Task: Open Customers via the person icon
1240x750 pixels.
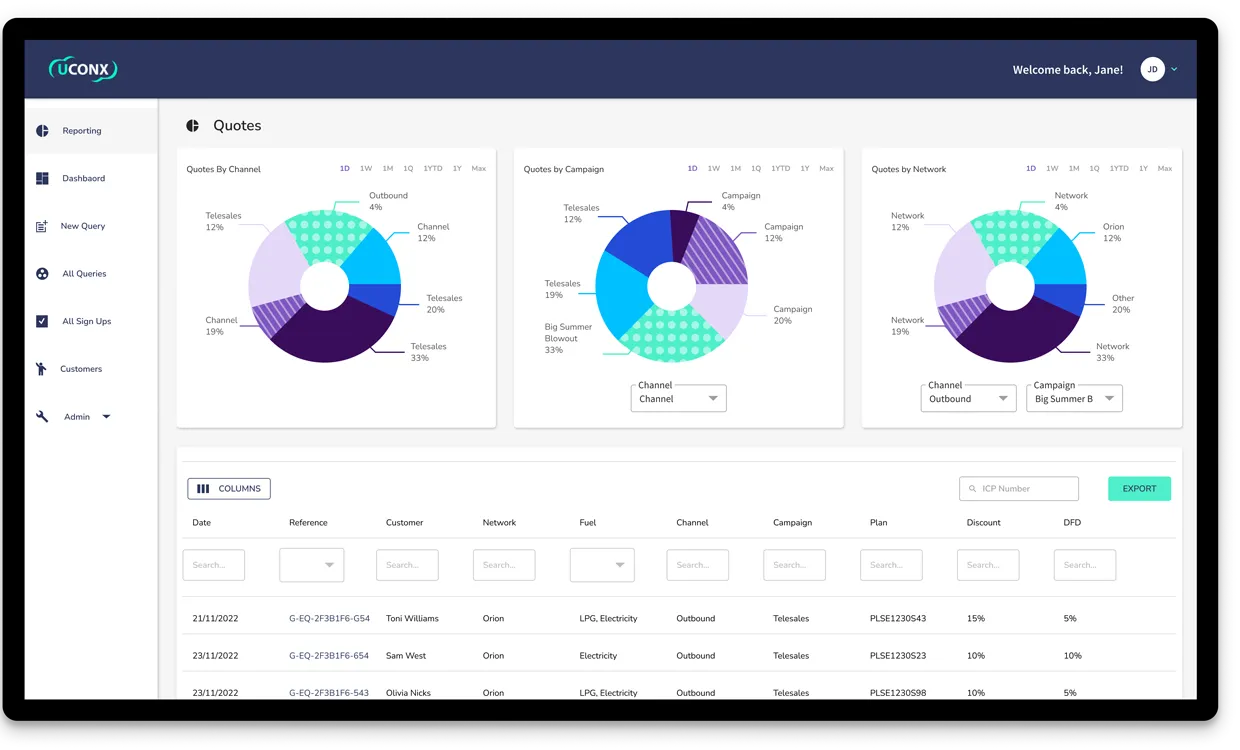Action: coord(41,369)
